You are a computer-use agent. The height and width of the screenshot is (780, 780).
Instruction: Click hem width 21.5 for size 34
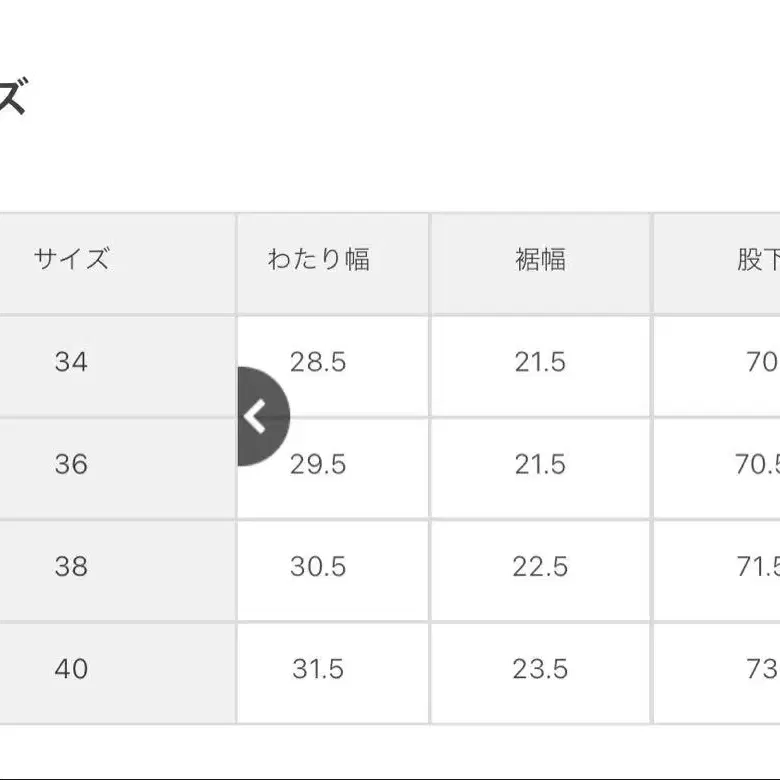tap(540, 362)
